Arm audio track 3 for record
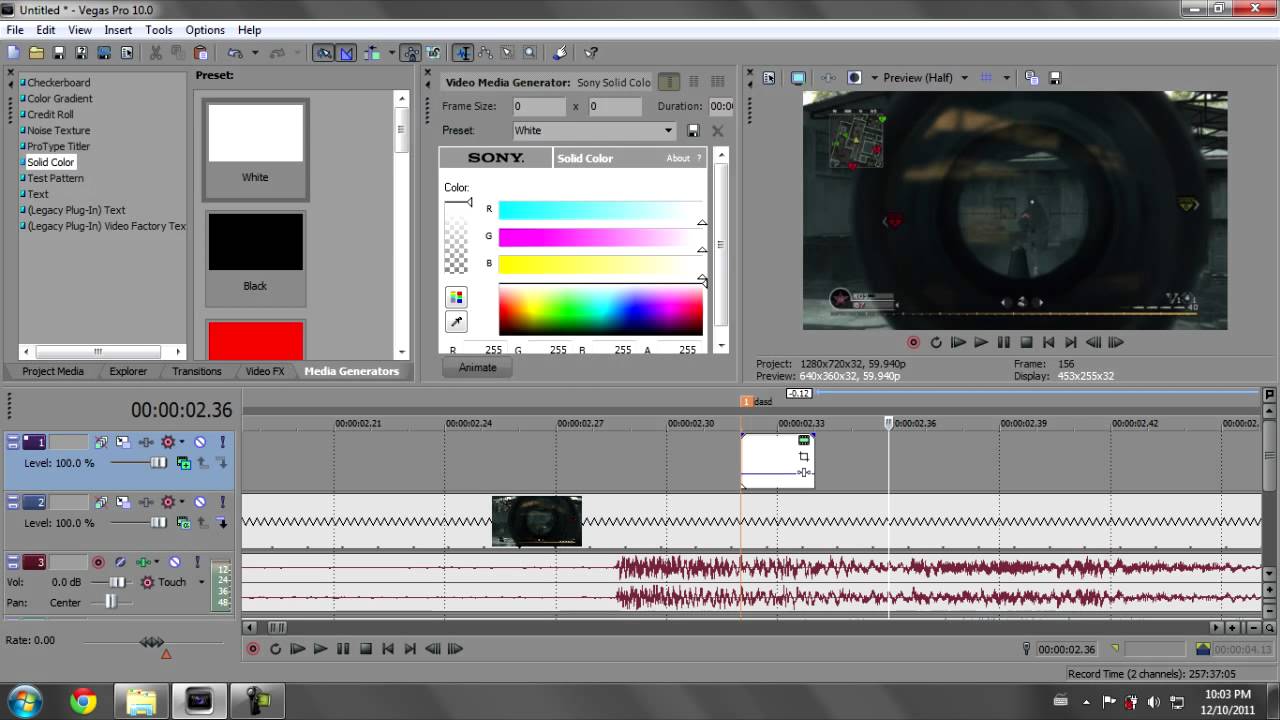 click(x=98, y=562)
